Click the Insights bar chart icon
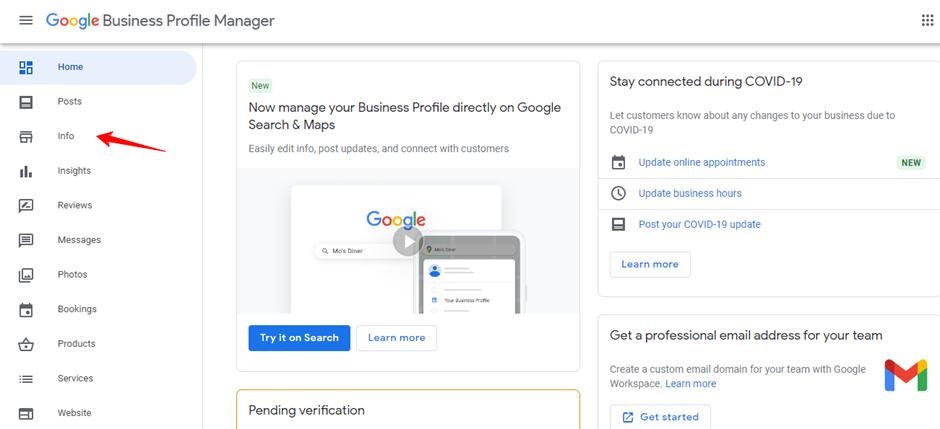Viewport: 940px width, 429px height. [x=26, y=171]
